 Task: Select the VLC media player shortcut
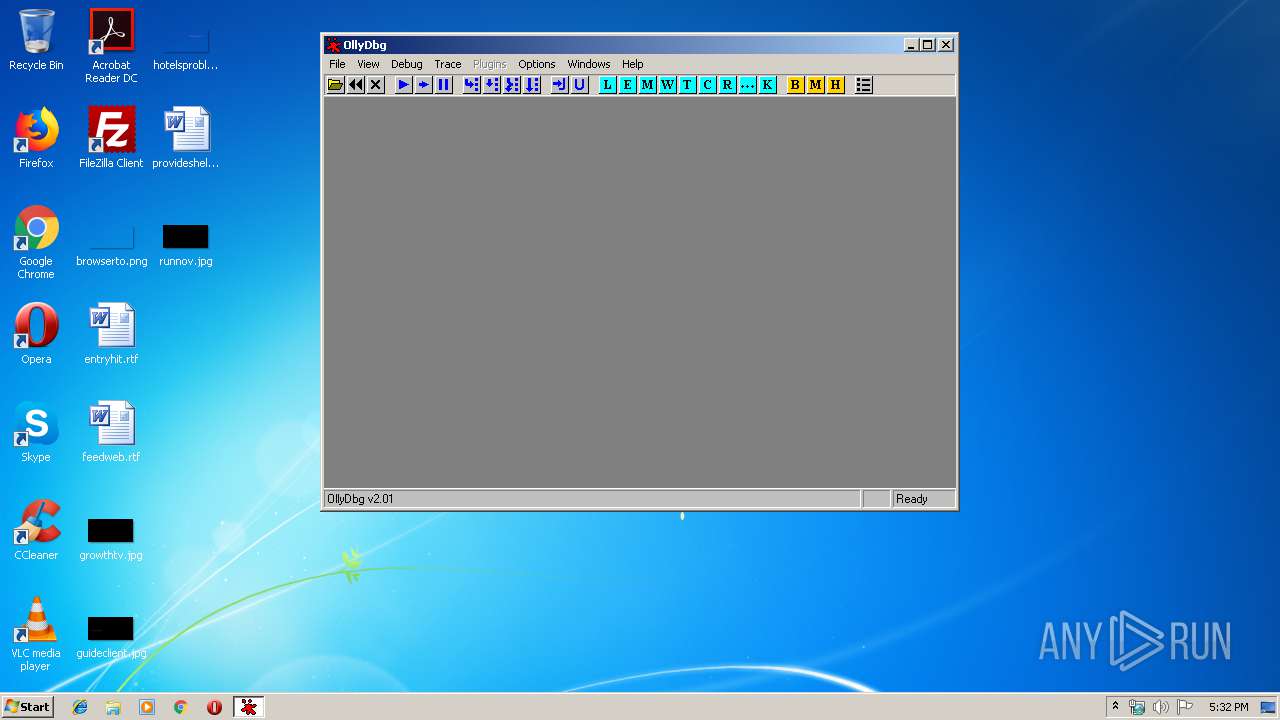pyautogui.click(x=36, y=634)
